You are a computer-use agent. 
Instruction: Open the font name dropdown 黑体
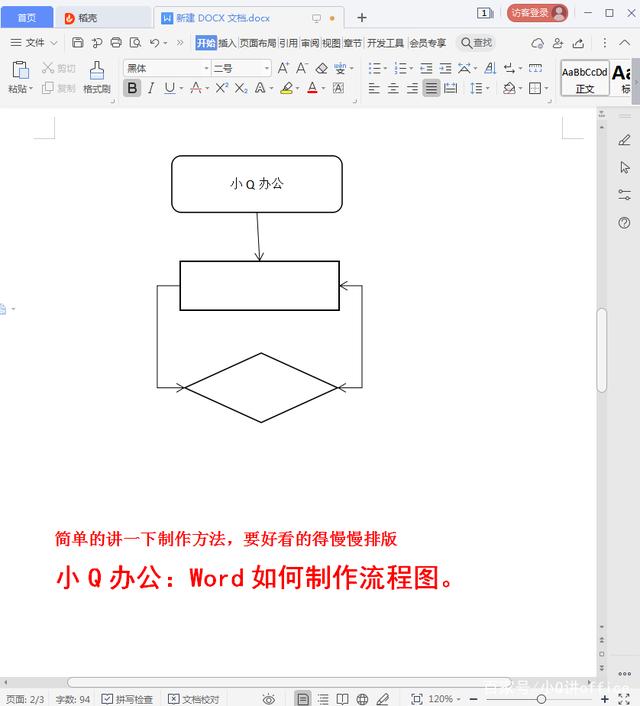(206, 68)
